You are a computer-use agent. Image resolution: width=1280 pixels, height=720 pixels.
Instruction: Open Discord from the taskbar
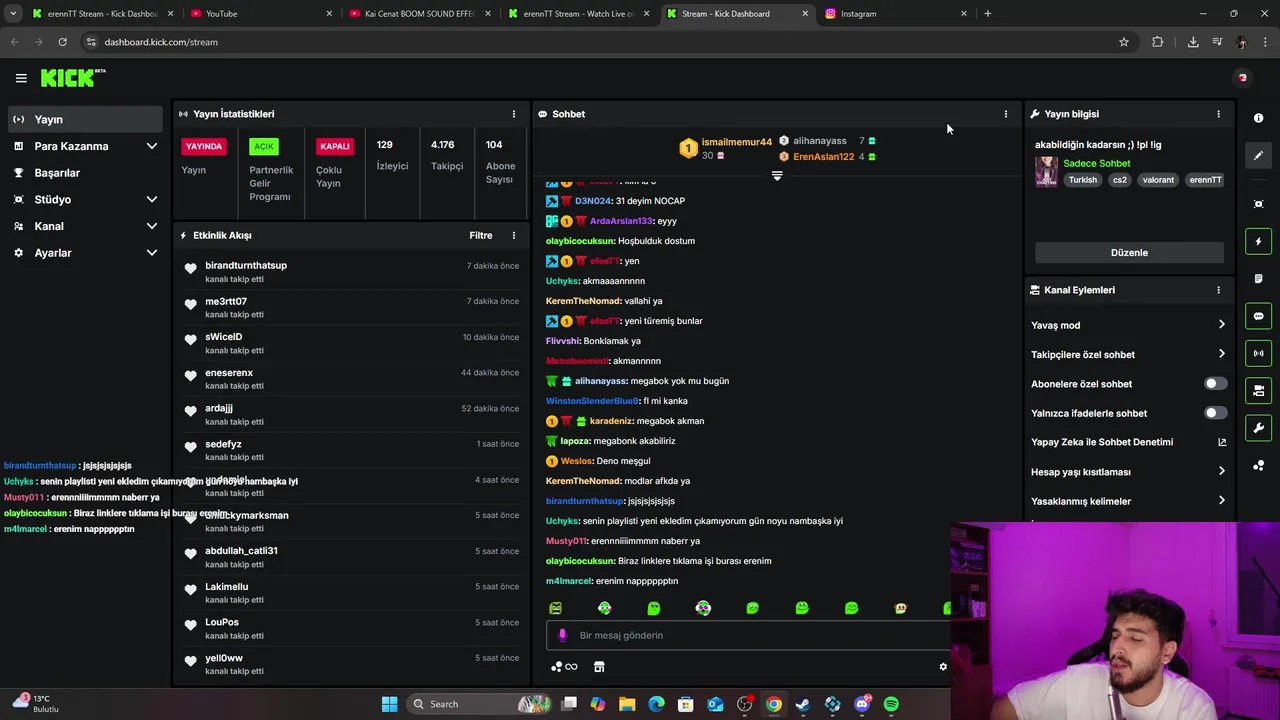(862, 704)
